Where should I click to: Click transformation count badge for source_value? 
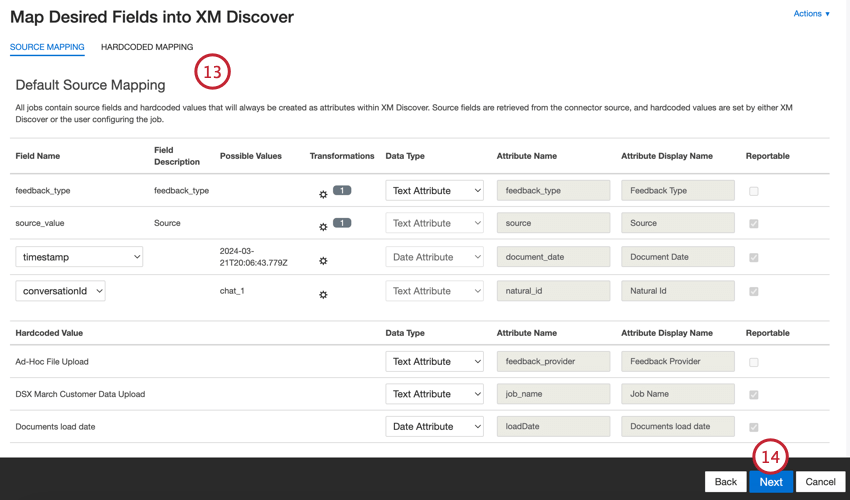[342, 223]
